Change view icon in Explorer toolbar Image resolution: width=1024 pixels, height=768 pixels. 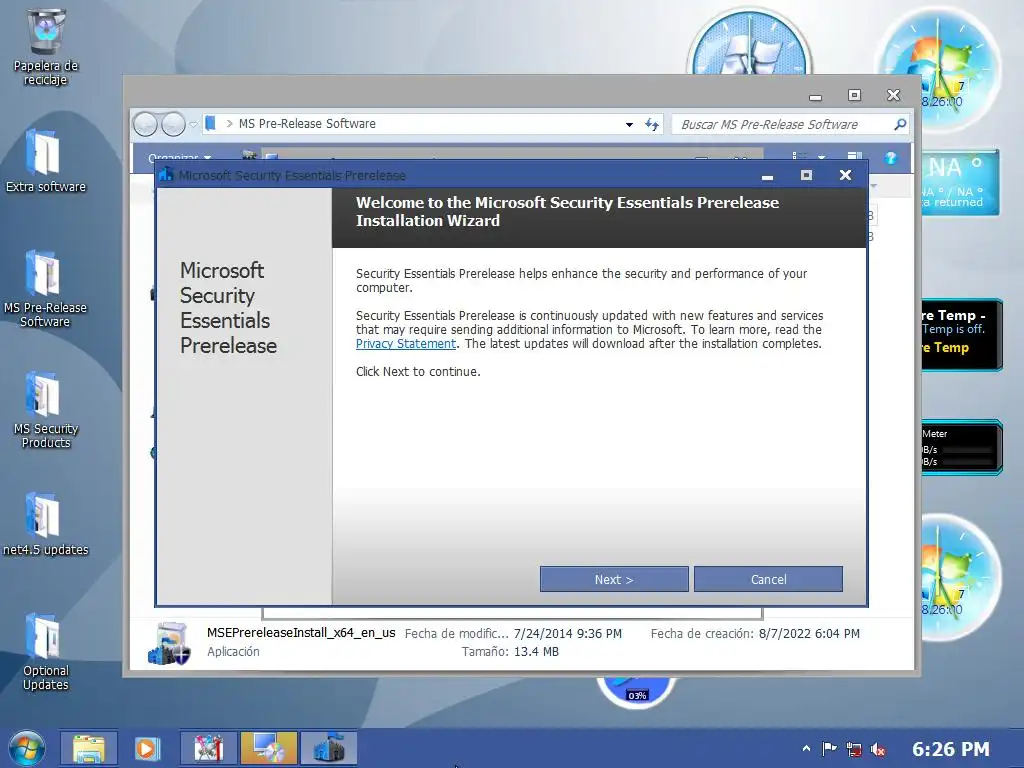pos(799,157)
